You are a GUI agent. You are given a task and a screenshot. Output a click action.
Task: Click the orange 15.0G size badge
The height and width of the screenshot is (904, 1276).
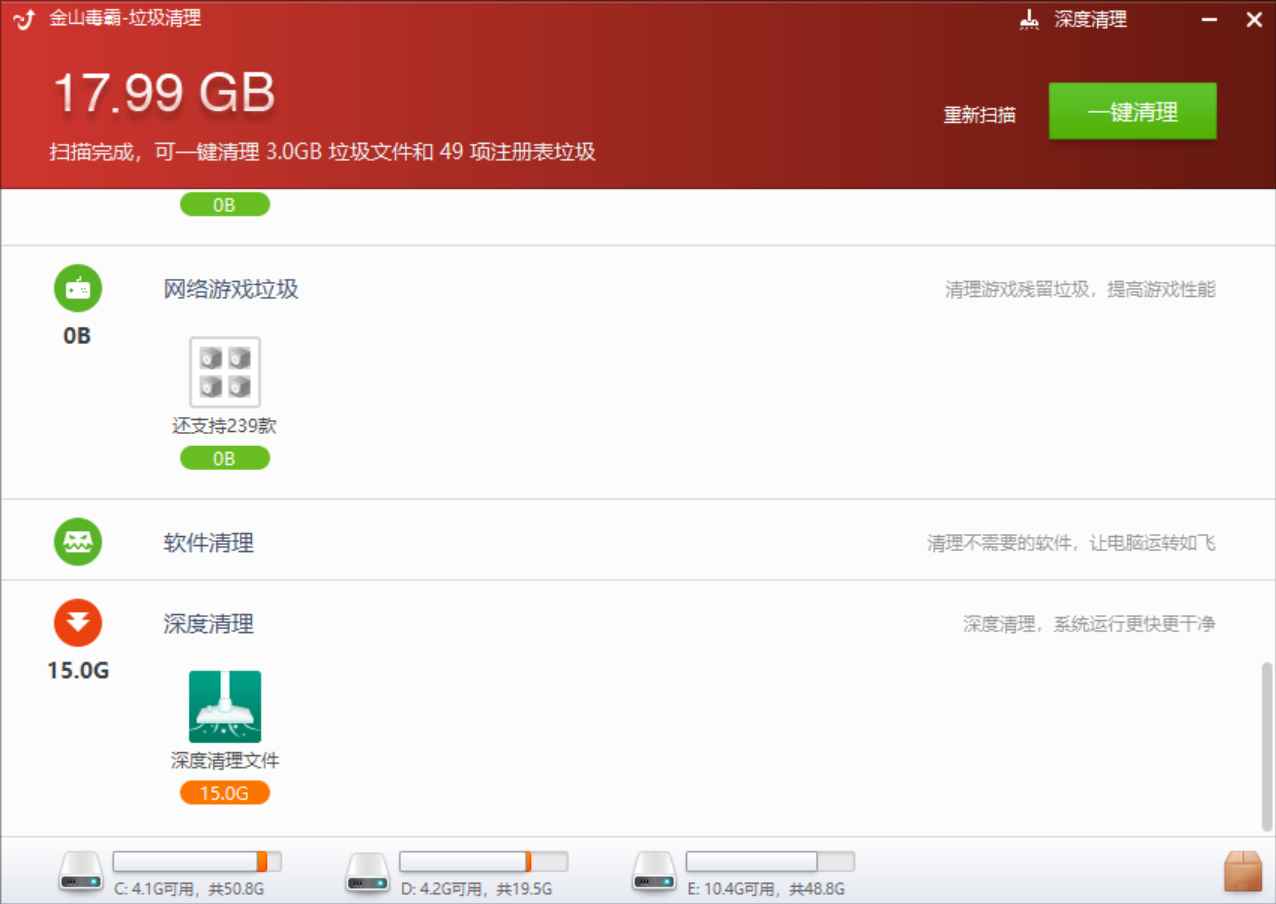(224, 792)
